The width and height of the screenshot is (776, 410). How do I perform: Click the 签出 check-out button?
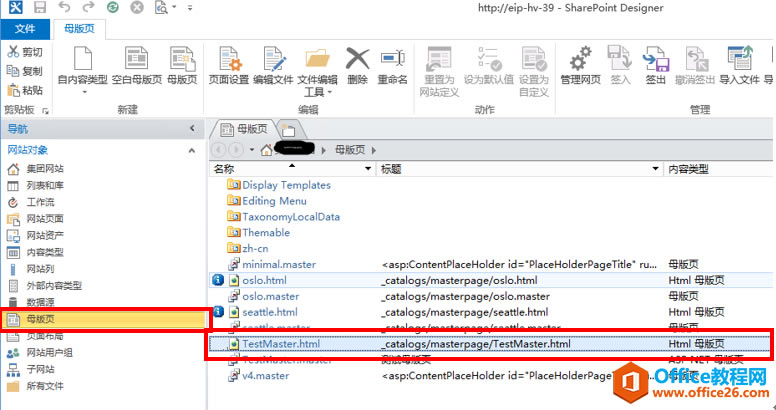click(x=656, y=66)
